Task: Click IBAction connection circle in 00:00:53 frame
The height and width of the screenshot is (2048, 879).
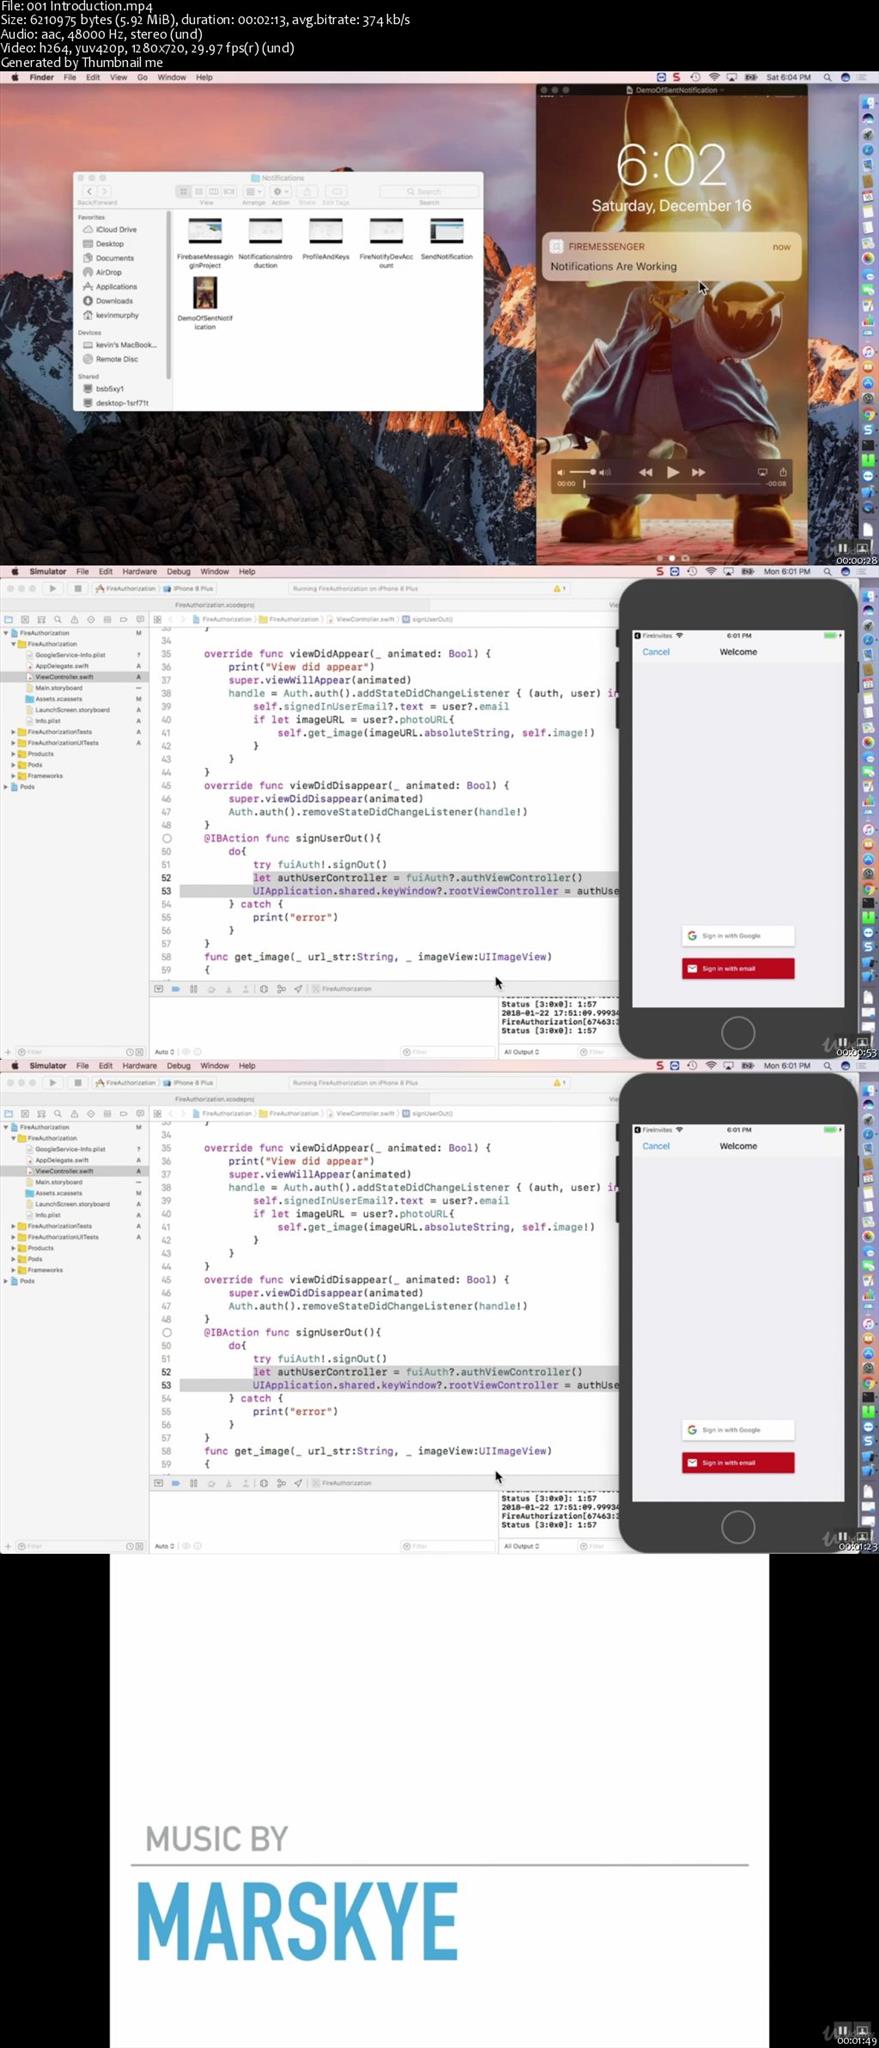Action: pos(167,839)
